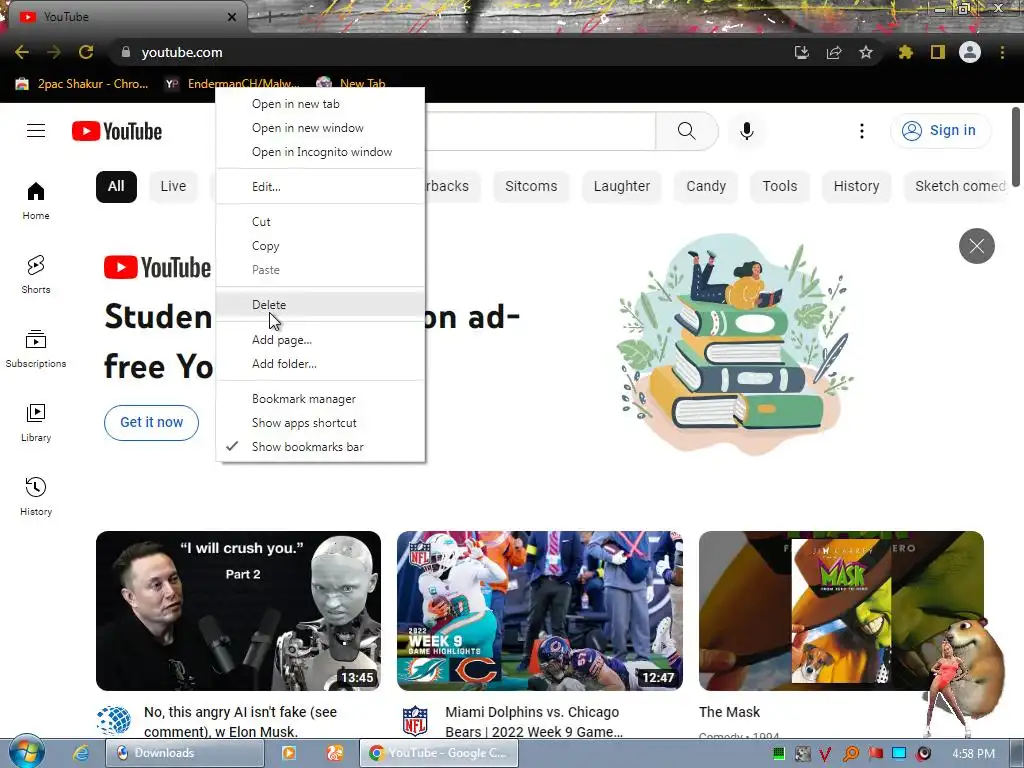Open Elon Musk AI video thumbnail
This screenshot has width=1024, height=768.
(x=238, y=611)
